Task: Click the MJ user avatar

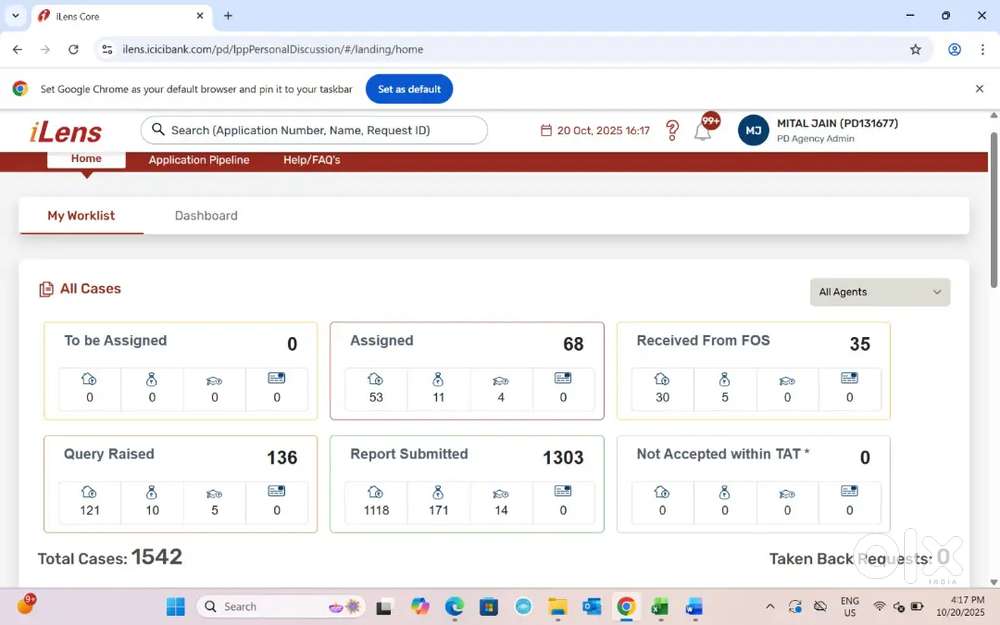Action: pos(753,131)
